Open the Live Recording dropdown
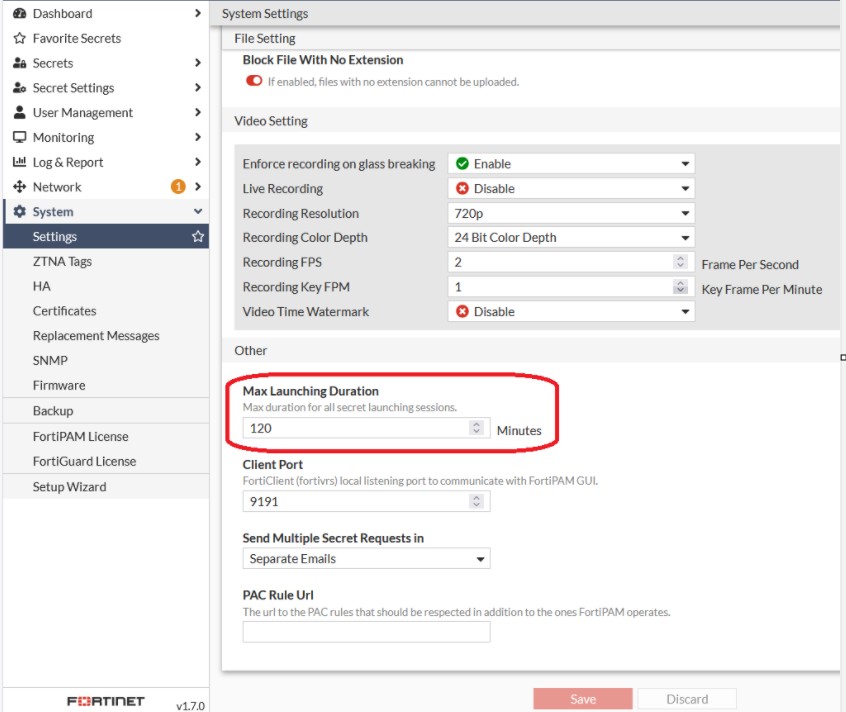Screen dimensions: 846x712 [571, 188]
